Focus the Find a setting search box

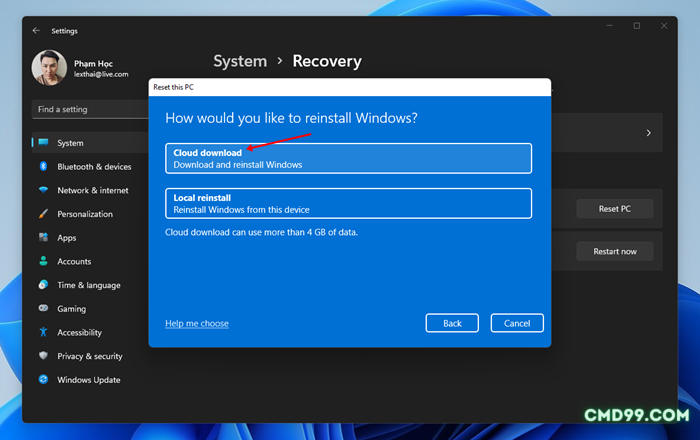click(x=90, y=109)
